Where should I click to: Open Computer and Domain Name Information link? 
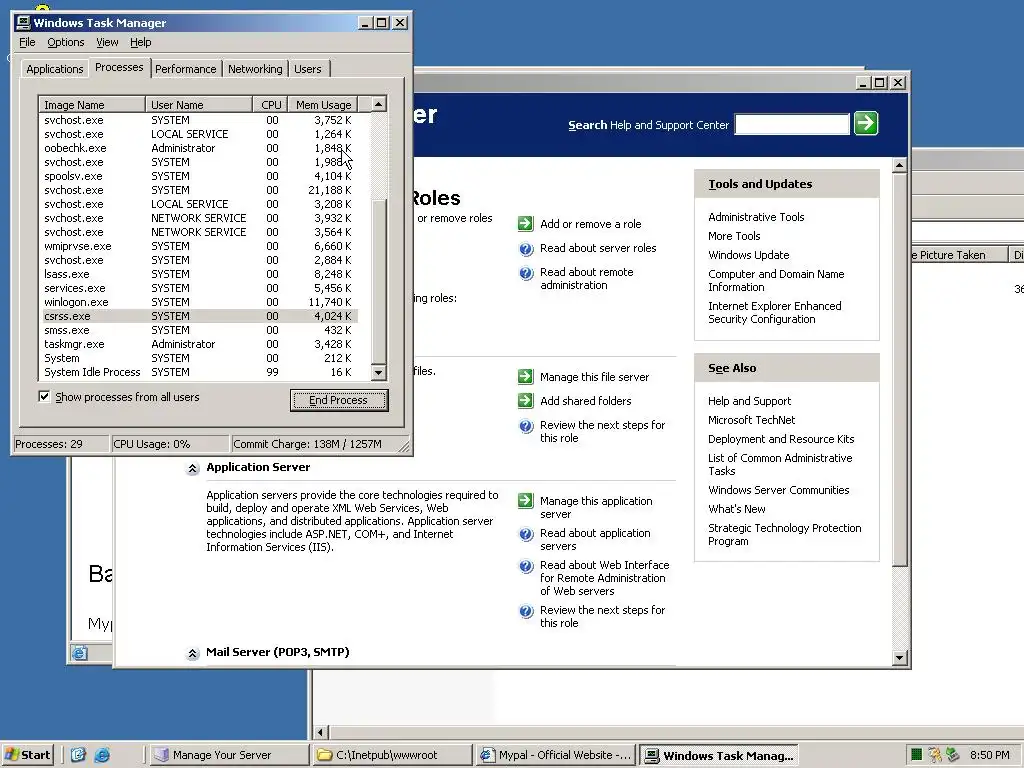[776, 280]
